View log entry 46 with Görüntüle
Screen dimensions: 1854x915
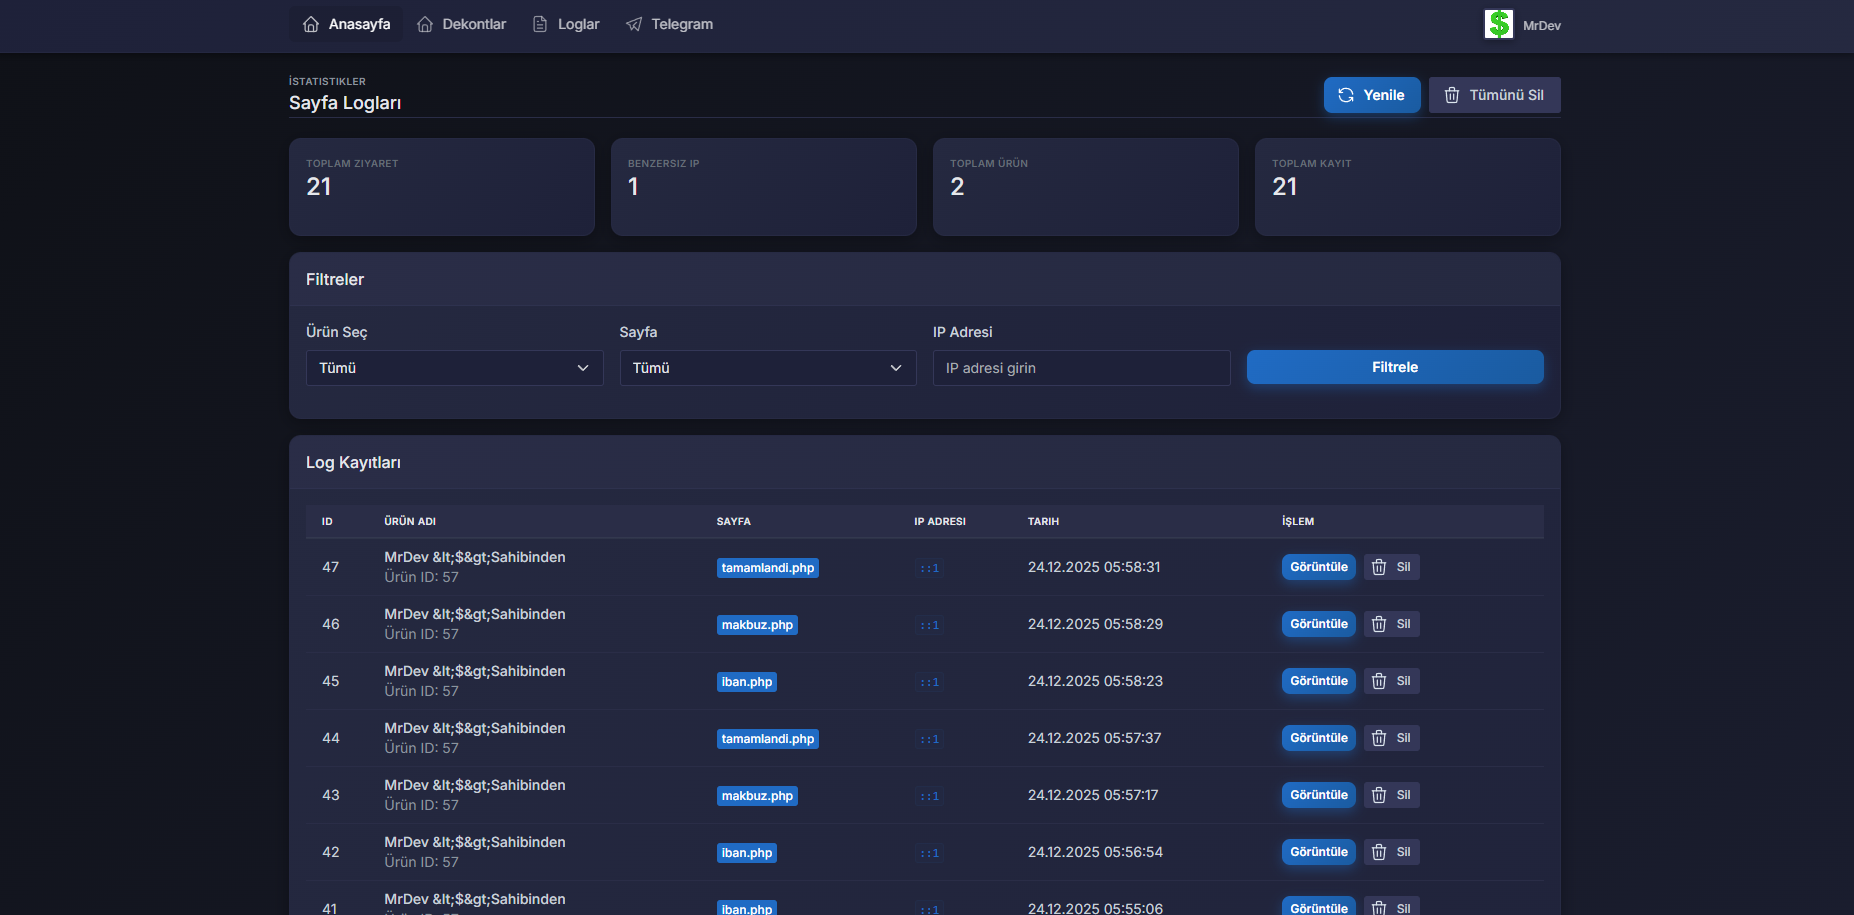click(x=1319, y=624)
